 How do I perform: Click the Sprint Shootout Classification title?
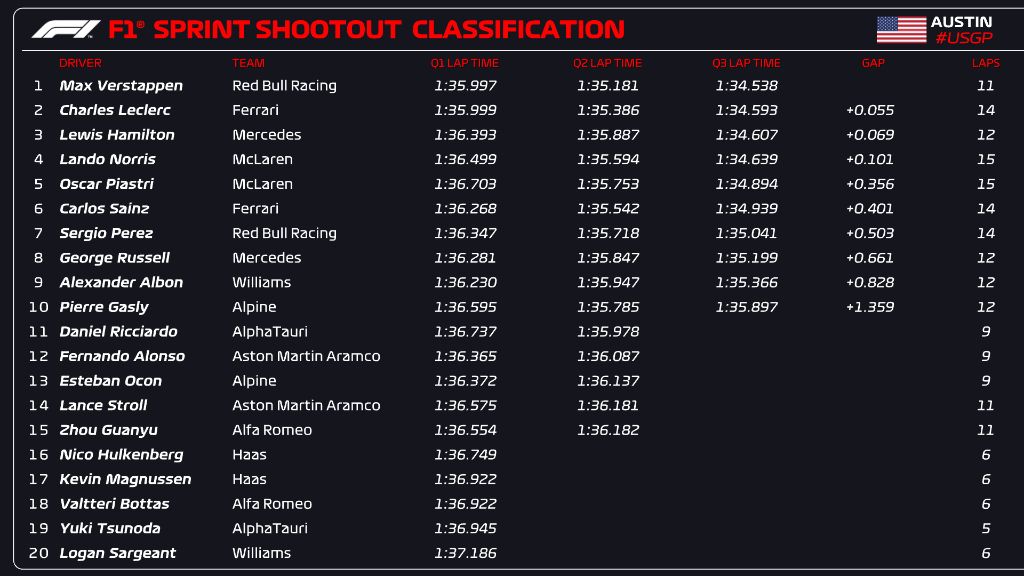coord(366,29)
